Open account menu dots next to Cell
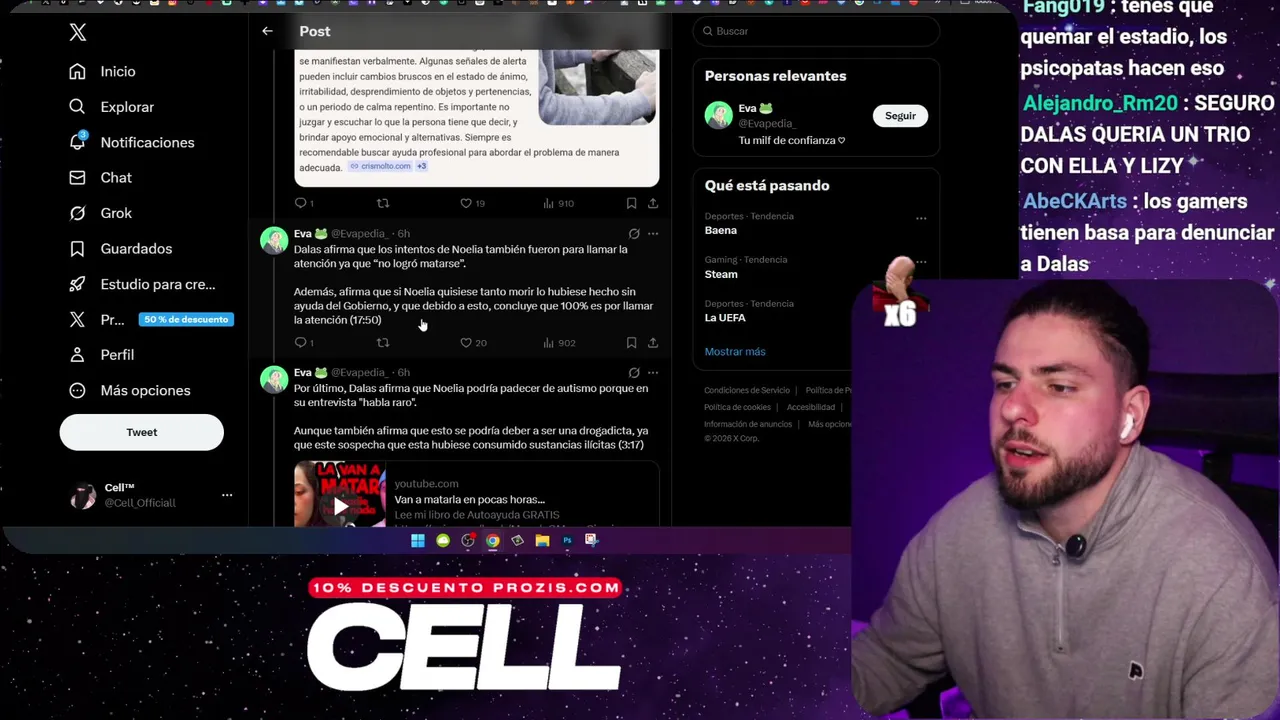Image resolution: width=1280 pixels, height=720 pixels. 227,495
